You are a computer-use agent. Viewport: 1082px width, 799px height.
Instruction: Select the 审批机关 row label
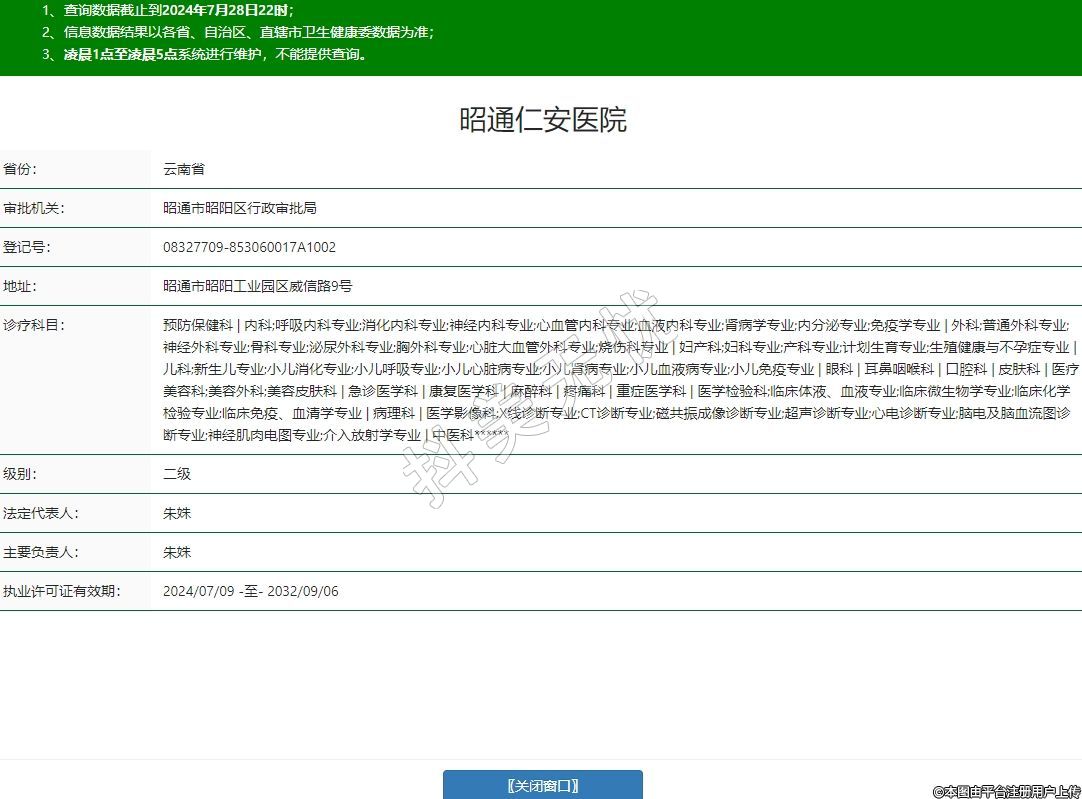[x=33, y=208]
